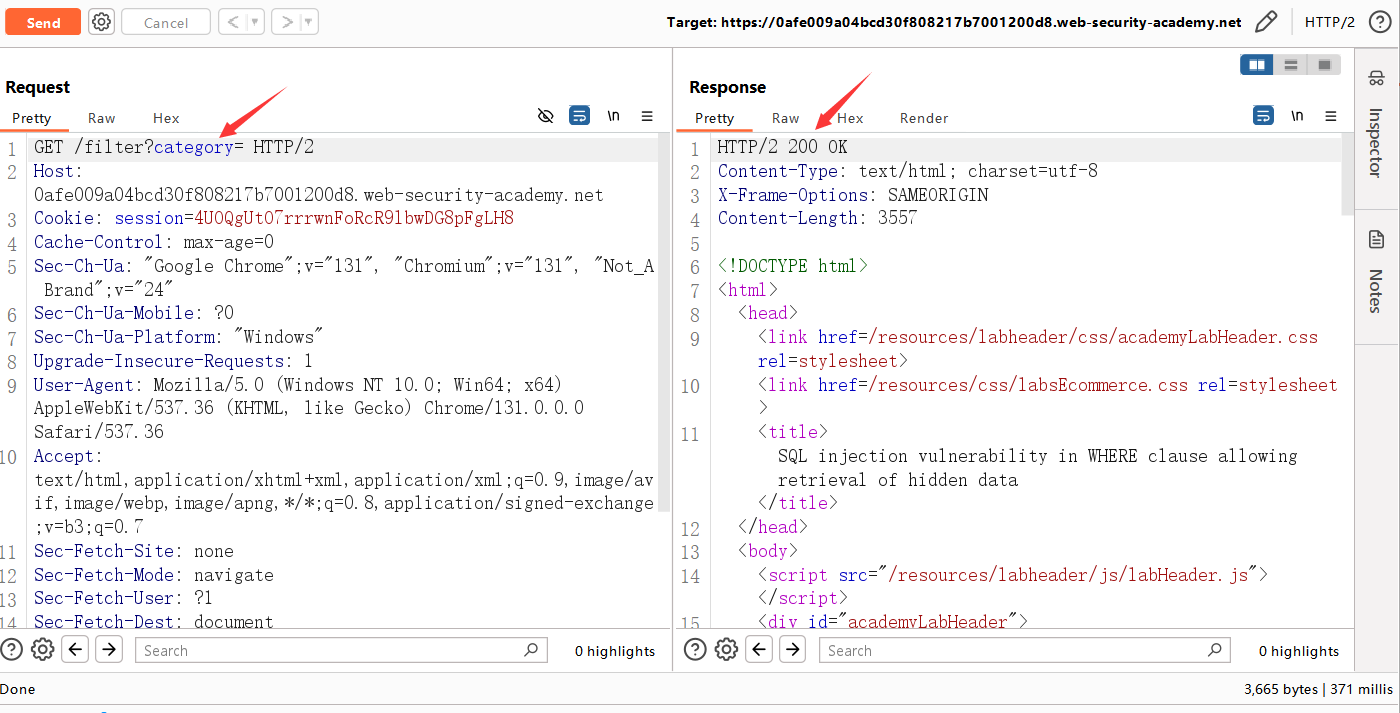The image size is (1400, 713).
Task: Switch Request view to Hex tab
Action: pos(166,118)
